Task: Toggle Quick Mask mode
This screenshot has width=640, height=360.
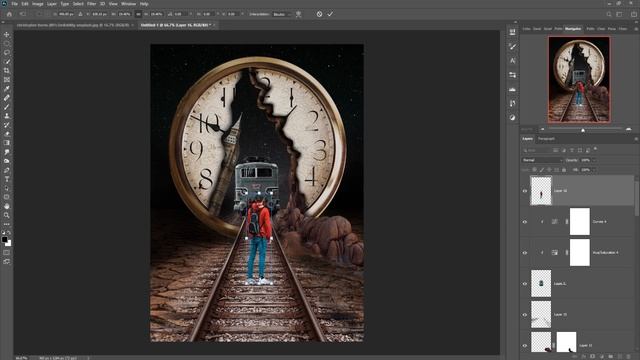Action: [7, 252]
